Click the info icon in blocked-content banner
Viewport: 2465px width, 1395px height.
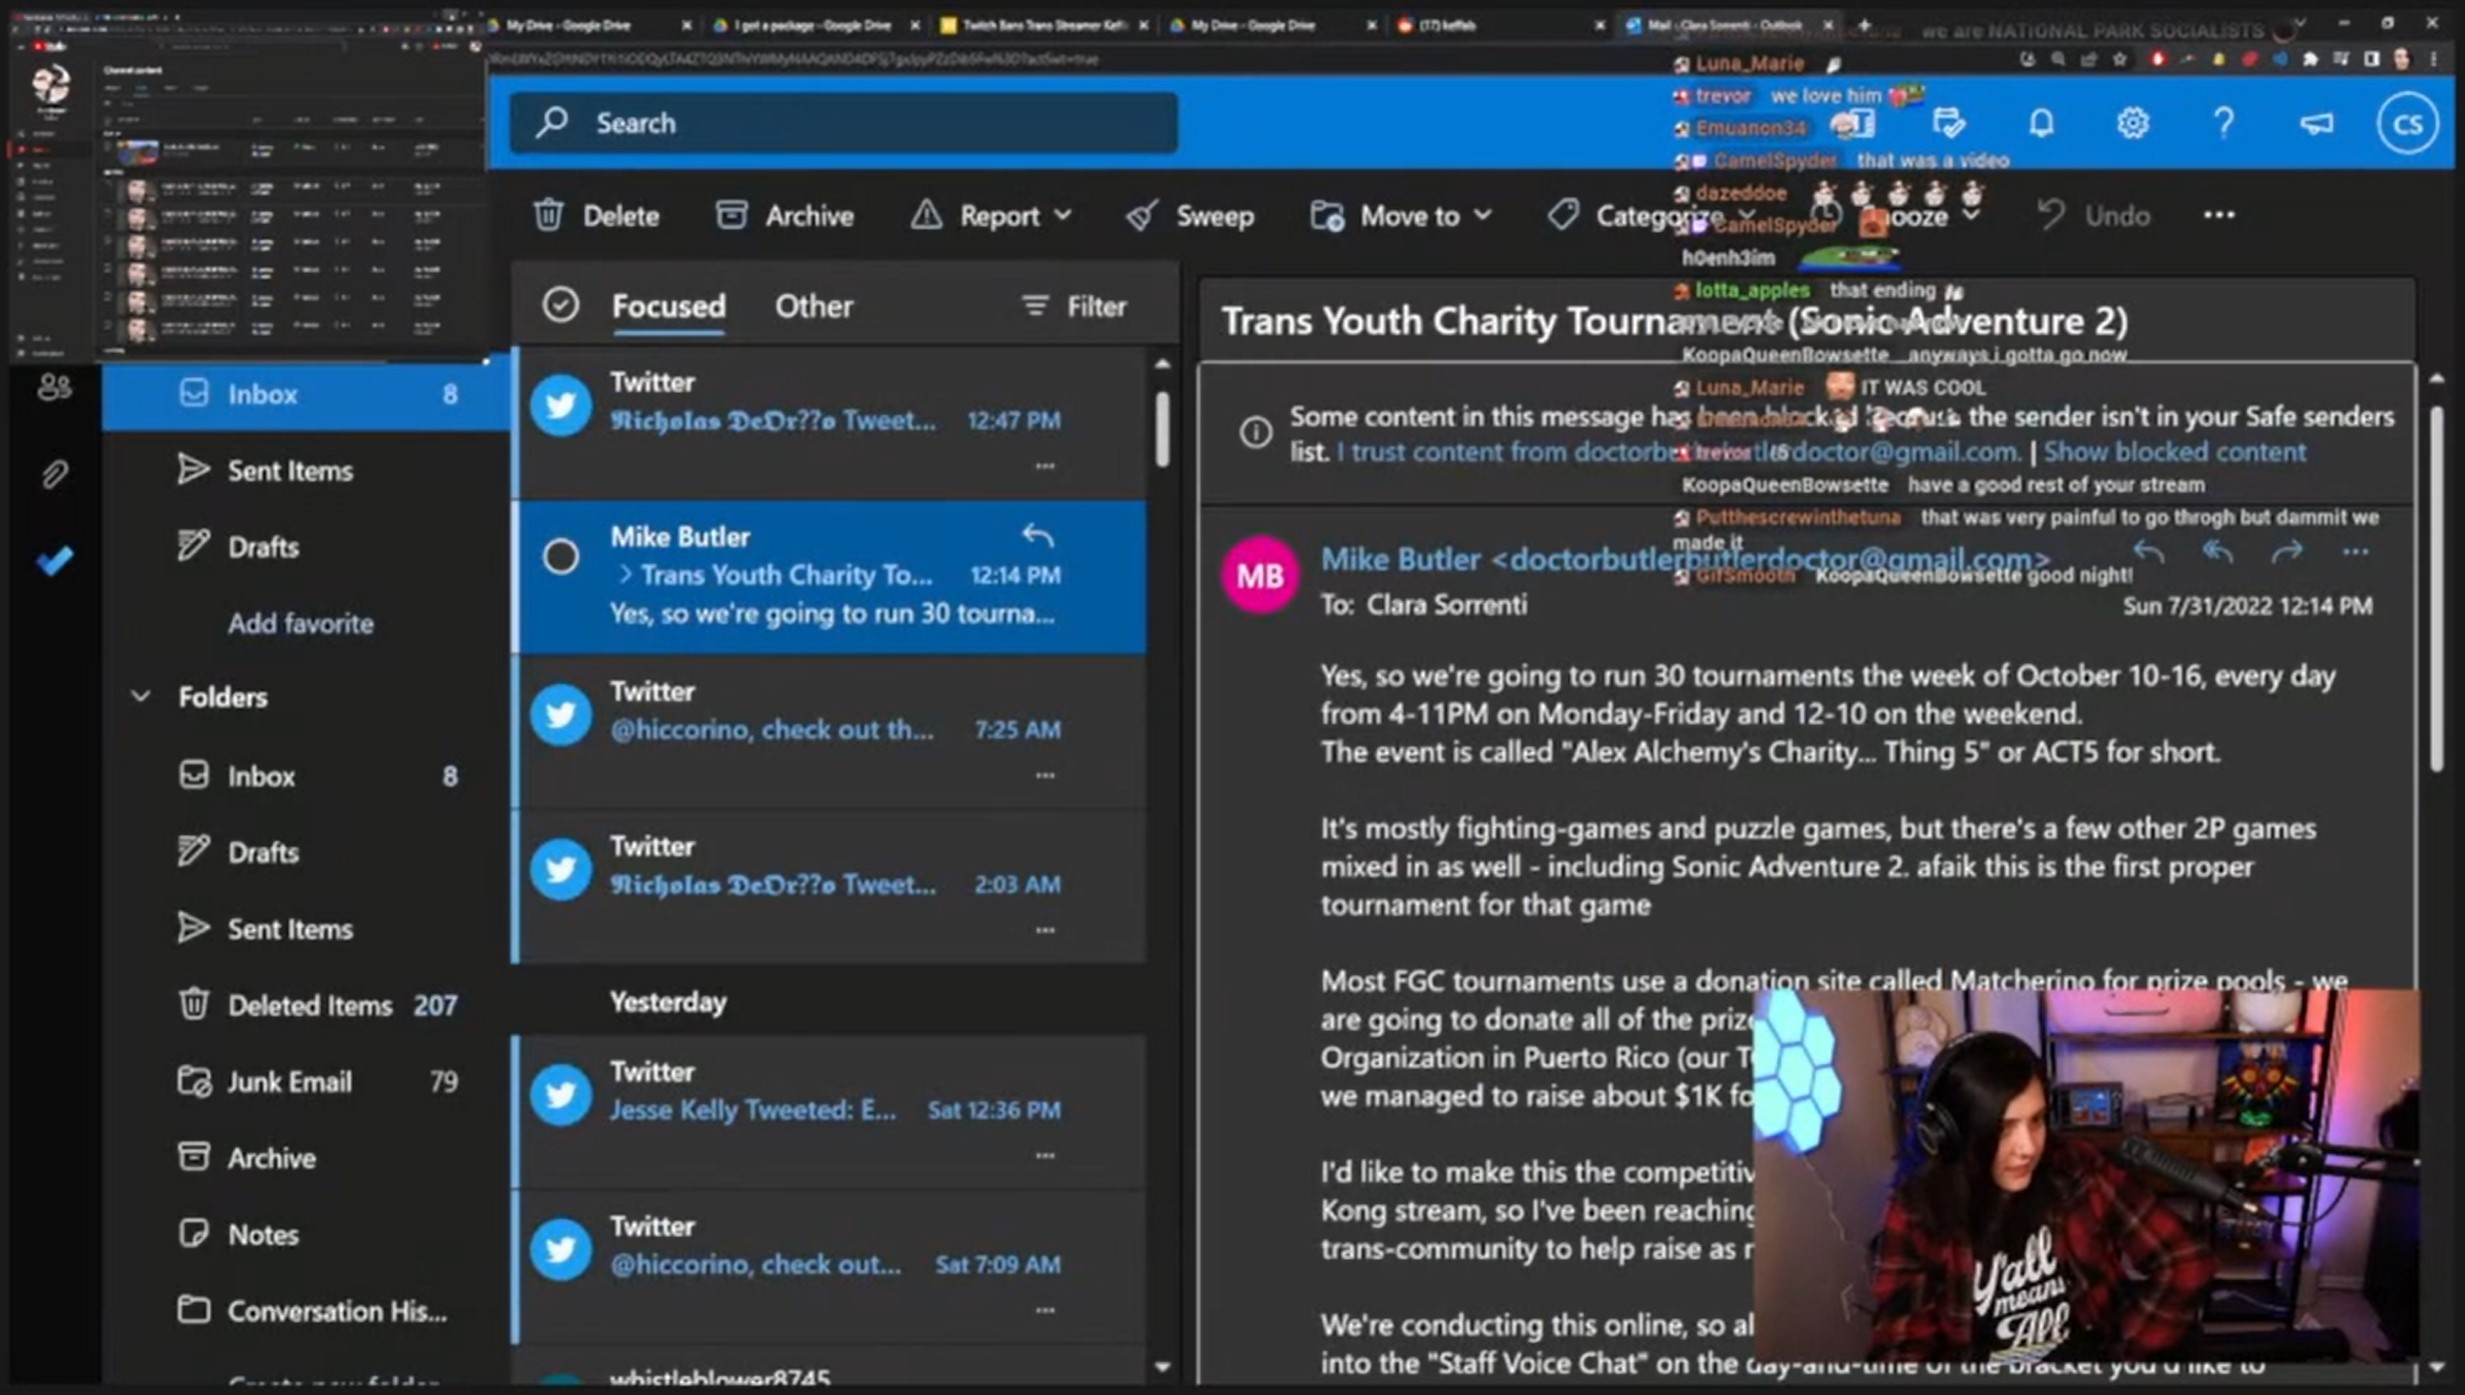pos(1256,432)
